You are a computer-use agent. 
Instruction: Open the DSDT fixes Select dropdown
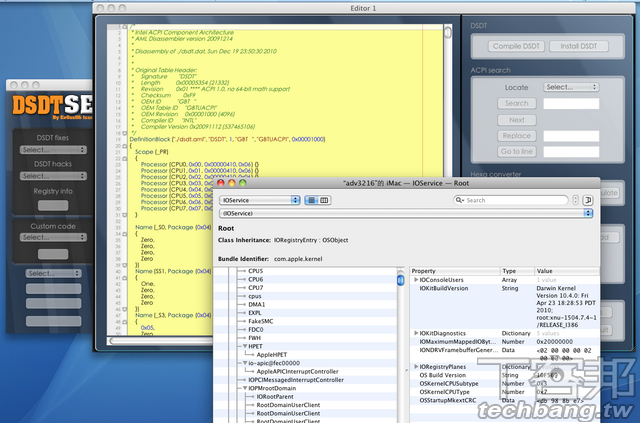coord(53,150)
